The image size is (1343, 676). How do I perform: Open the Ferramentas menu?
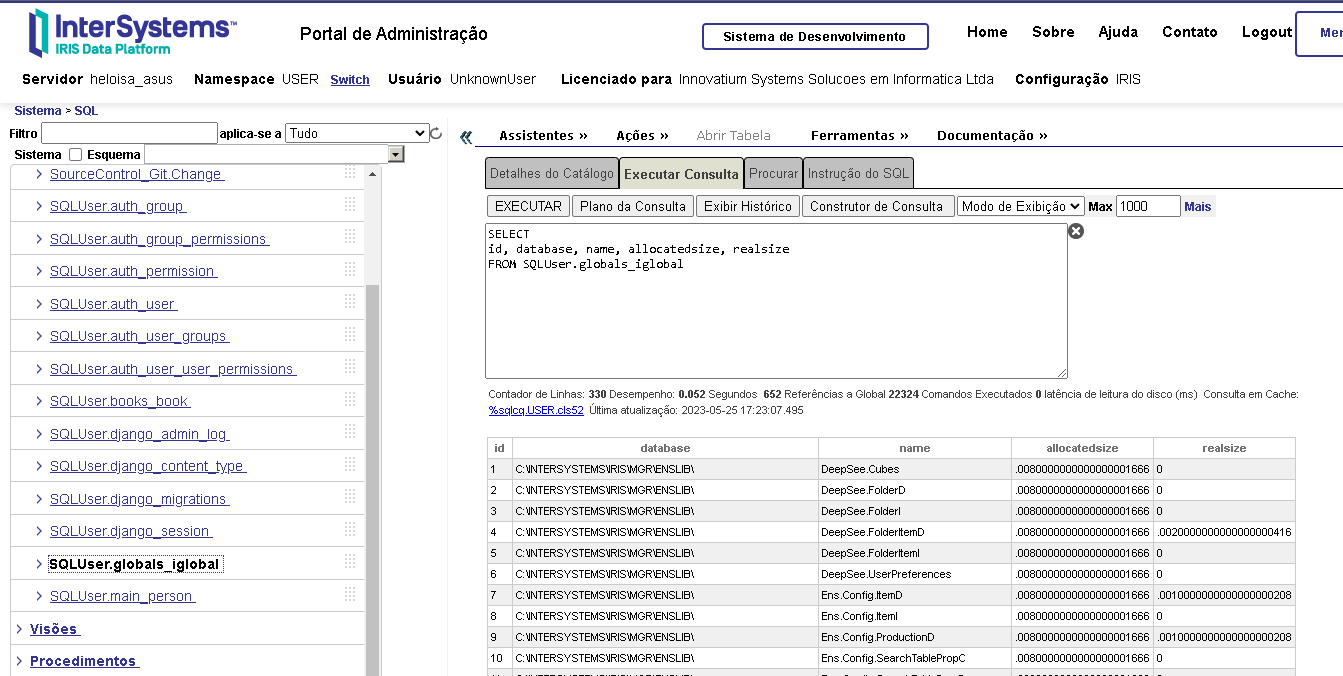[859, 135]
